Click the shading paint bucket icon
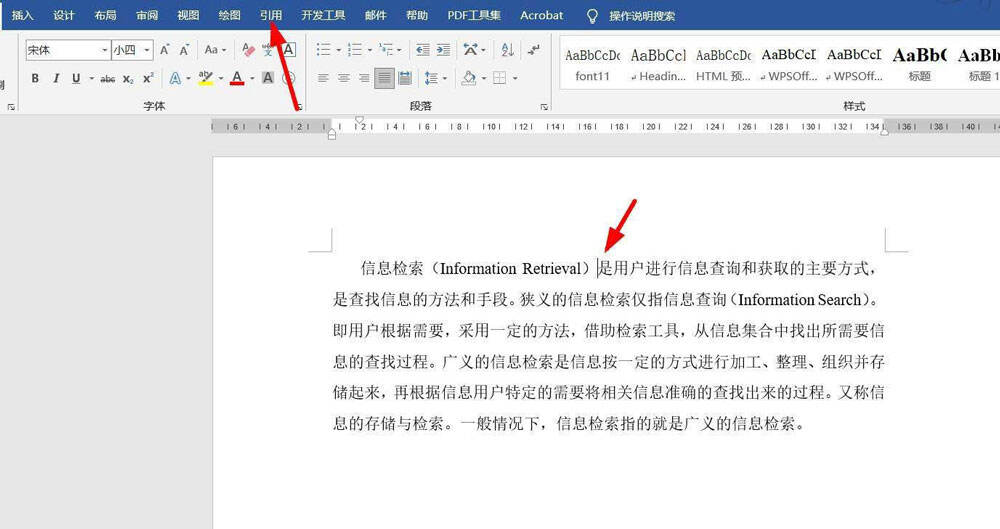1000x529 pixels. [469, 78]
